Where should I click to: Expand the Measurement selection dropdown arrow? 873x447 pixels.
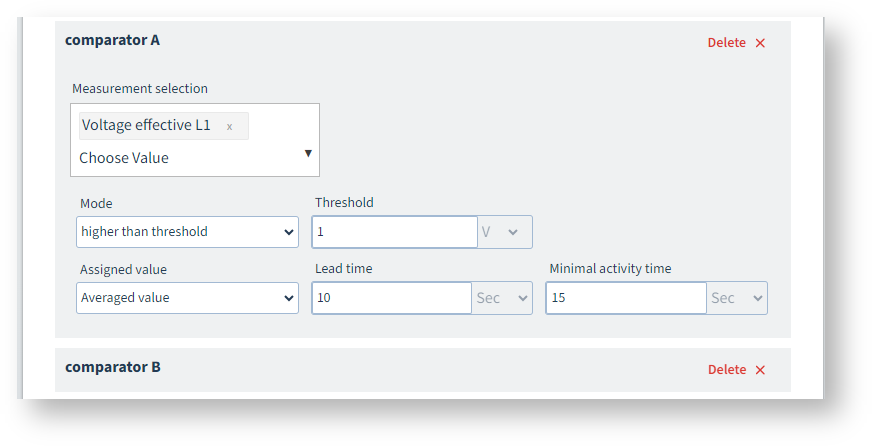pos(308,153)
